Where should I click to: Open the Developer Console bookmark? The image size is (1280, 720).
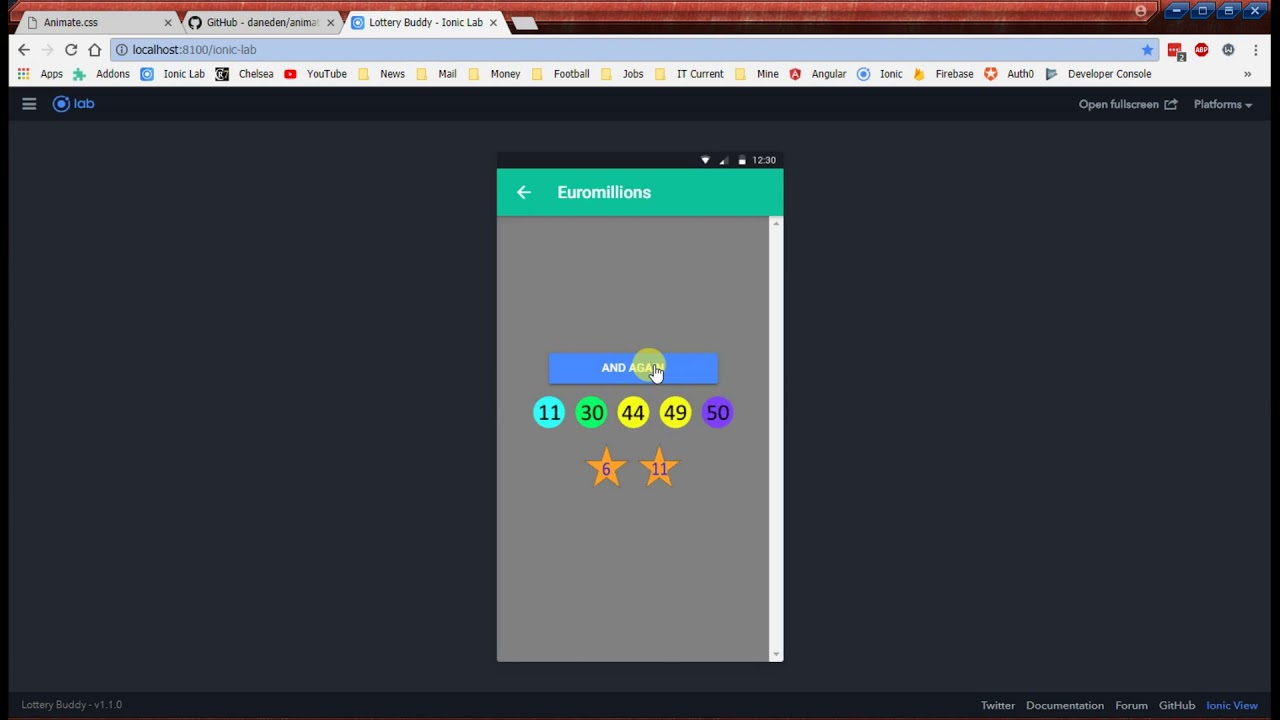(x=1098, y=74)
